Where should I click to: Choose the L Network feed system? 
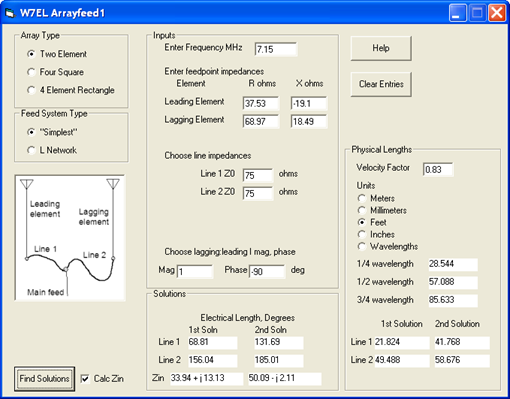(52, 150)
